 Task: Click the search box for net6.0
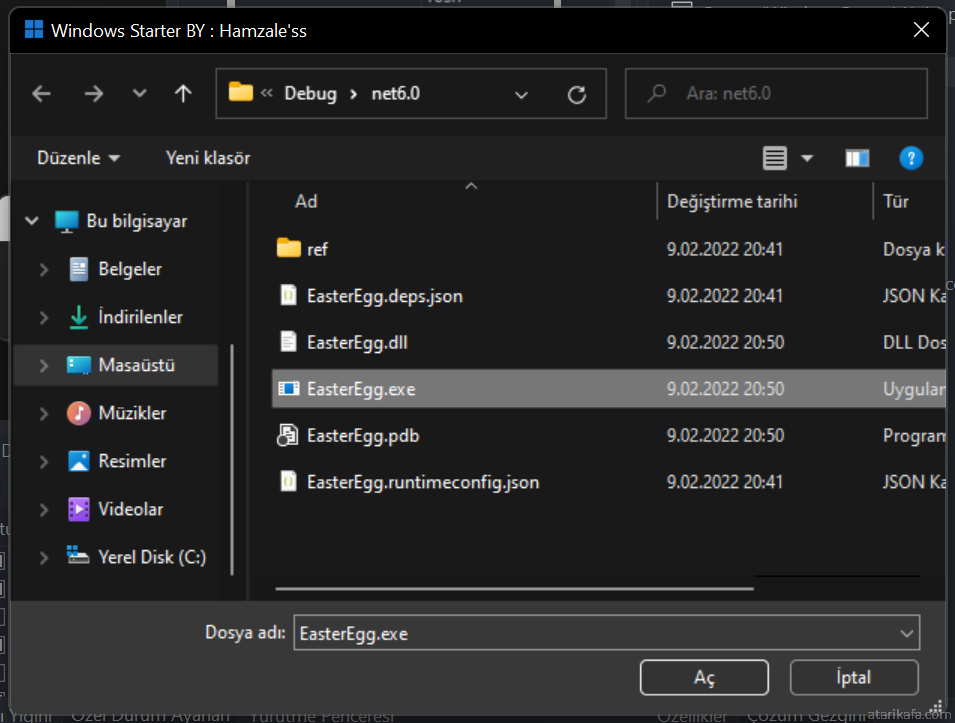click(x=776, y=93)
